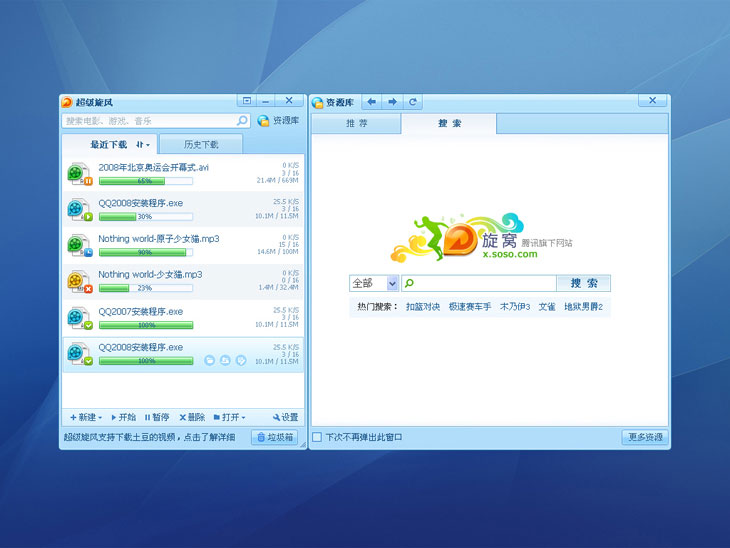This screenshot has height=548, width=730.
Task: Open hot search link 扣篮对决
Action: [x=423, y=307]
